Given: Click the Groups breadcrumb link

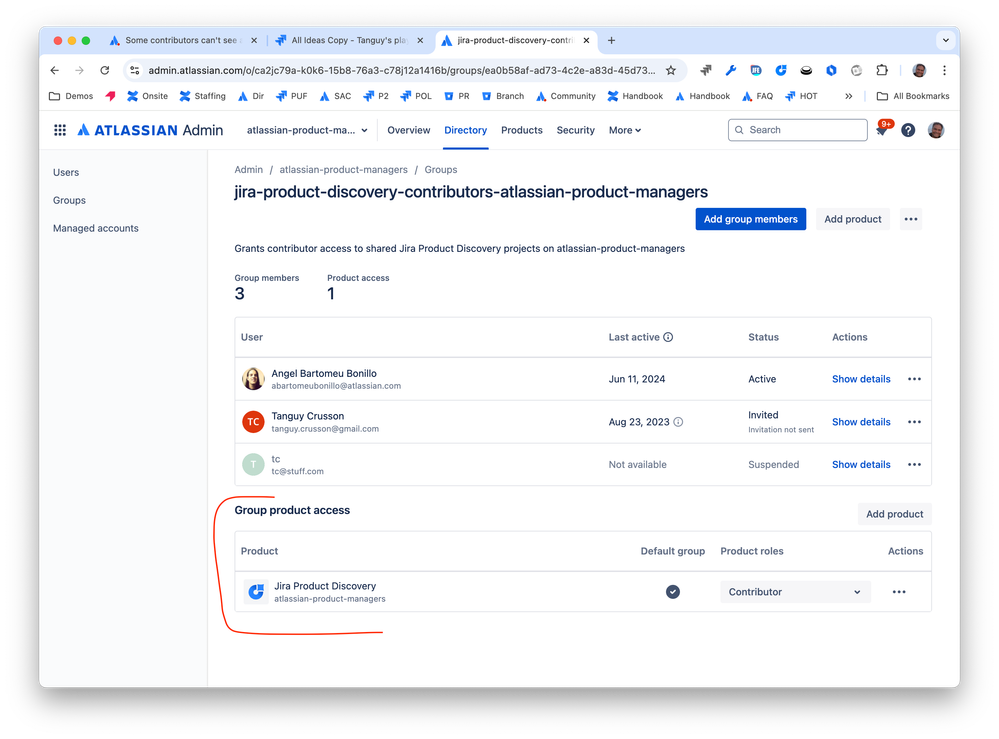Looking at the screenshot, I should [441, 169].
